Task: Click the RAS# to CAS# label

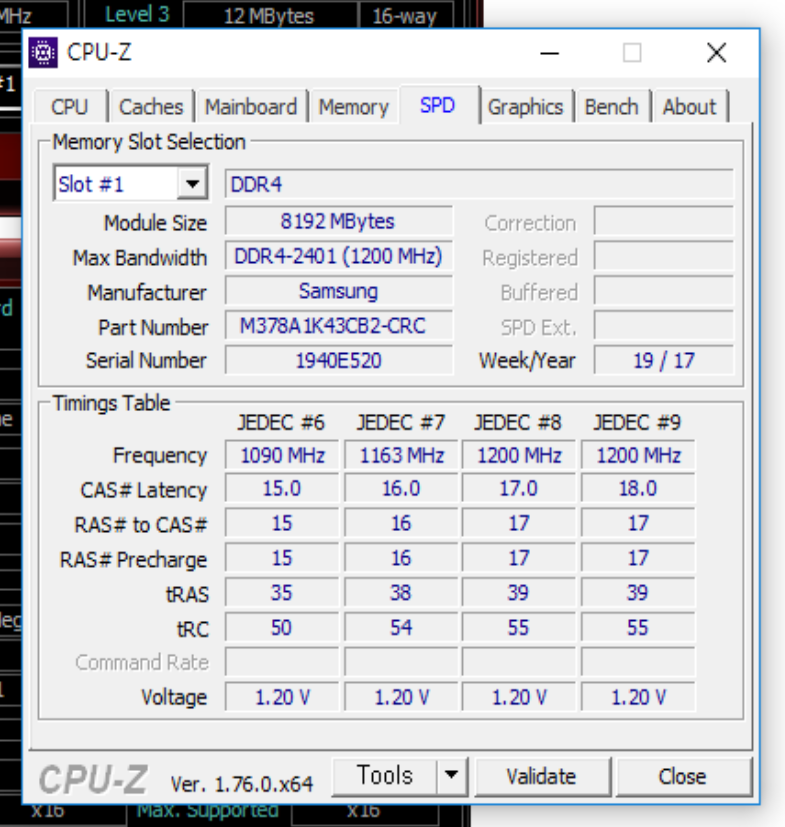Action: (x=141, y=525)
